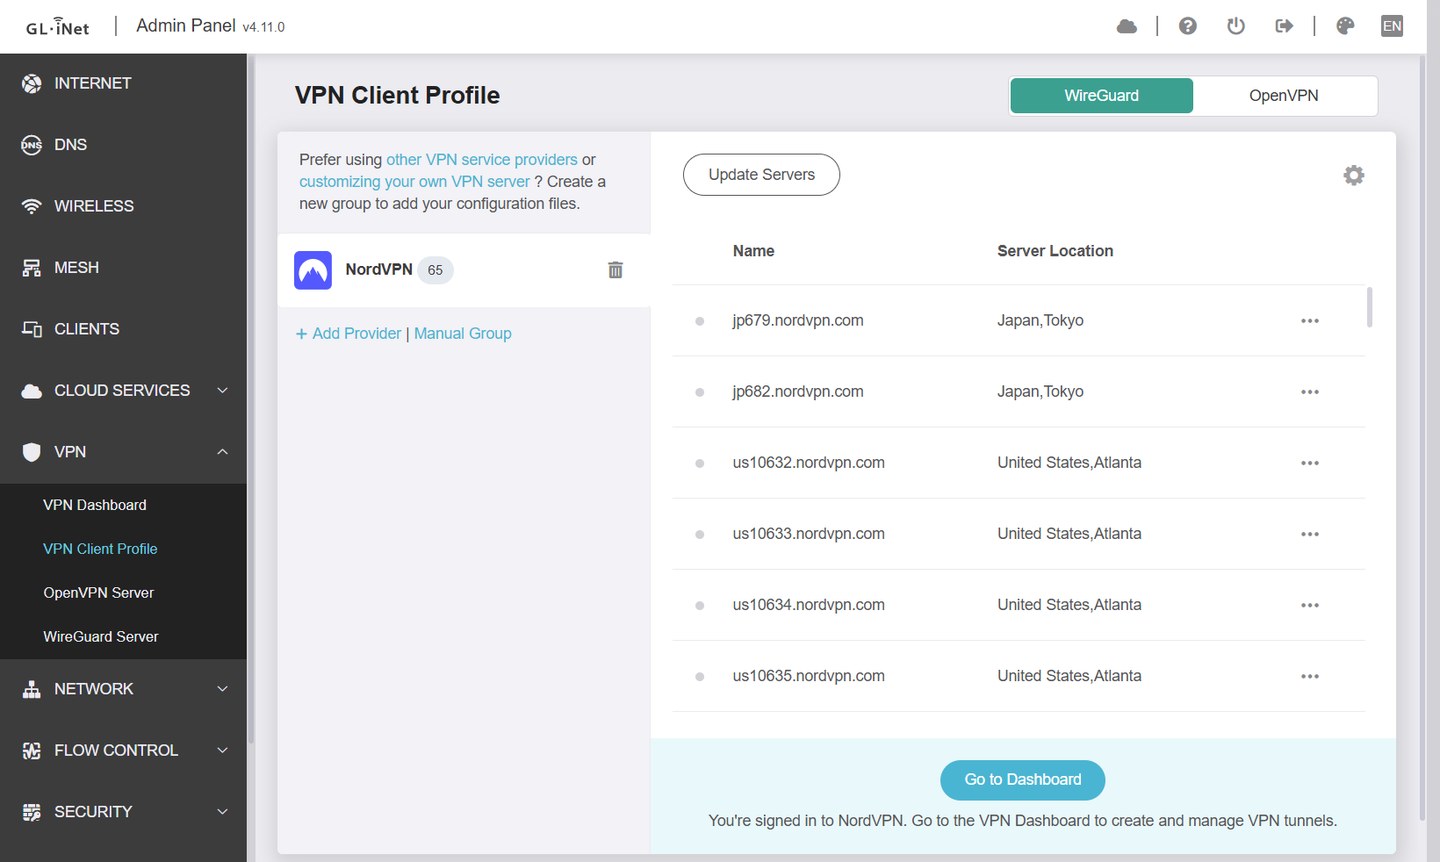Click the jp679.nordvpn.com server name
The height and width of the screenshot is (862, 1440).
click(x=798, y=321)
